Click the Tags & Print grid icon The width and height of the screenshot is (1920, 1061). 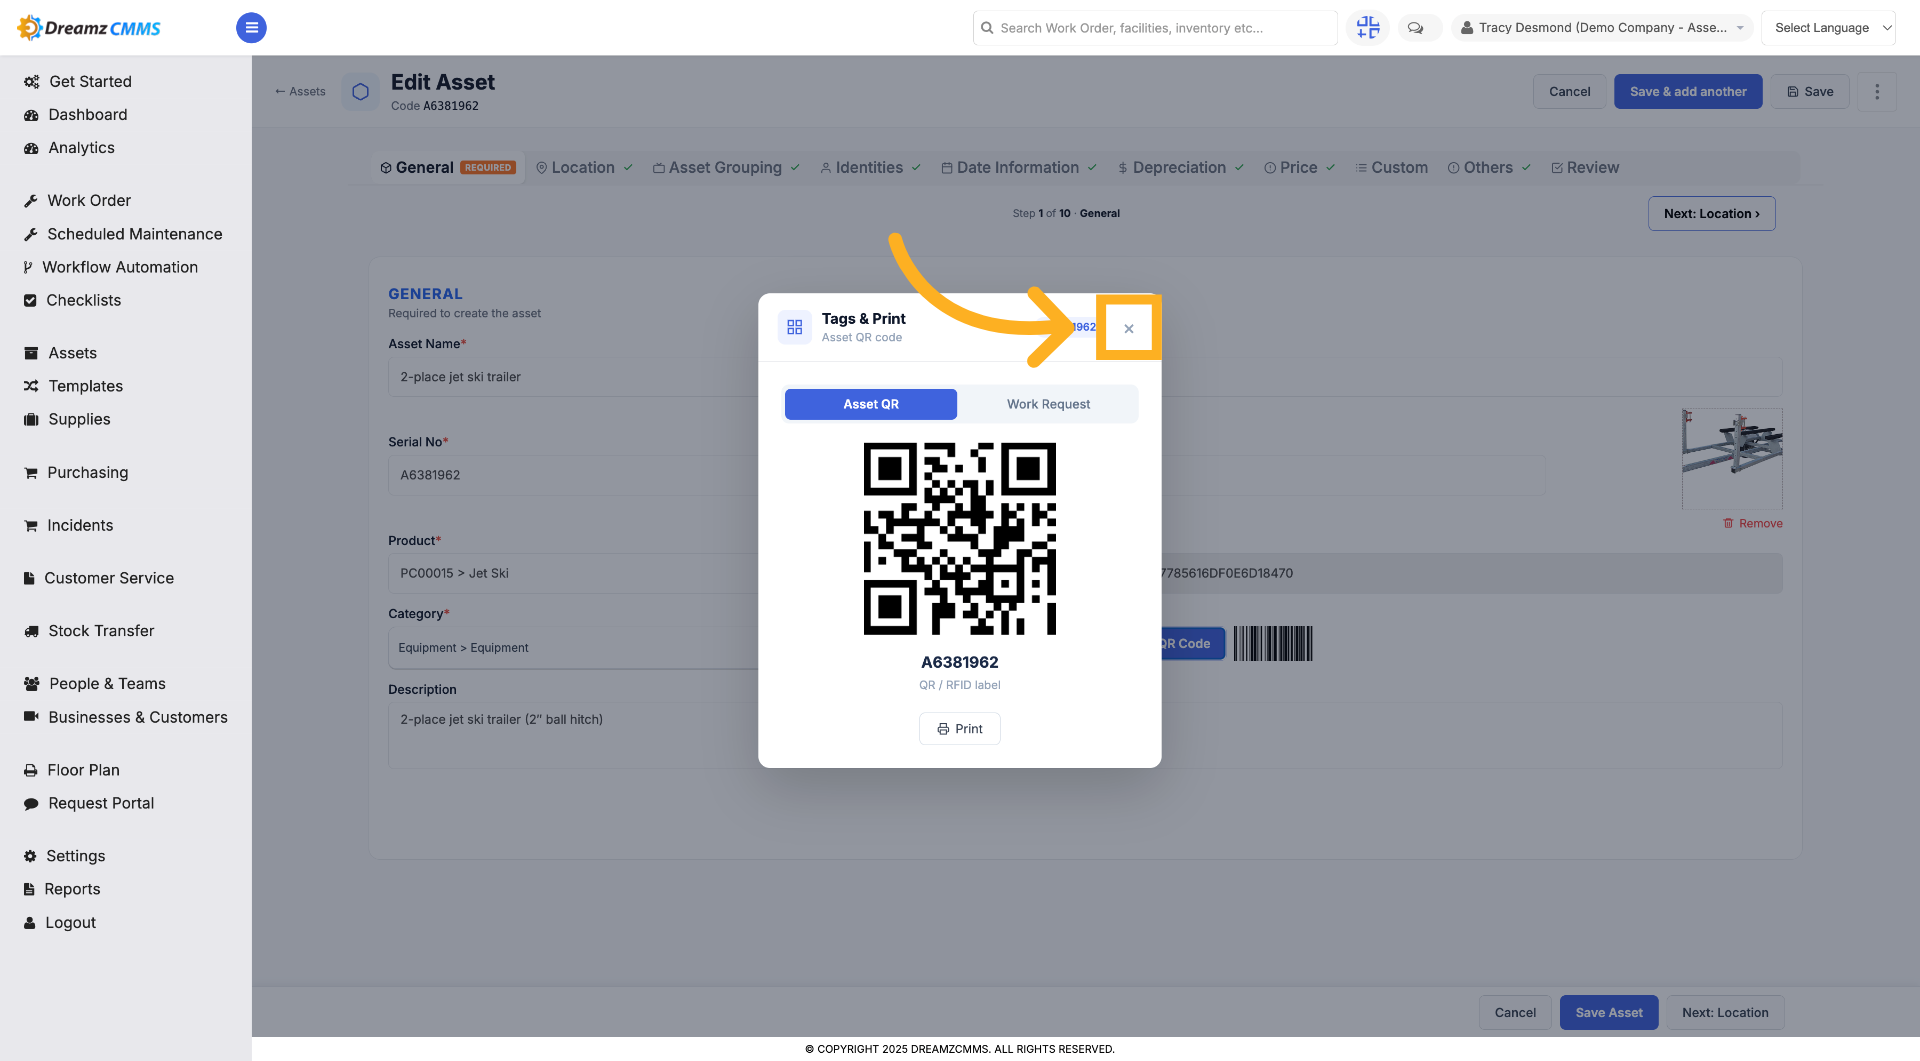pyautogui.click(x=795, y=327)
